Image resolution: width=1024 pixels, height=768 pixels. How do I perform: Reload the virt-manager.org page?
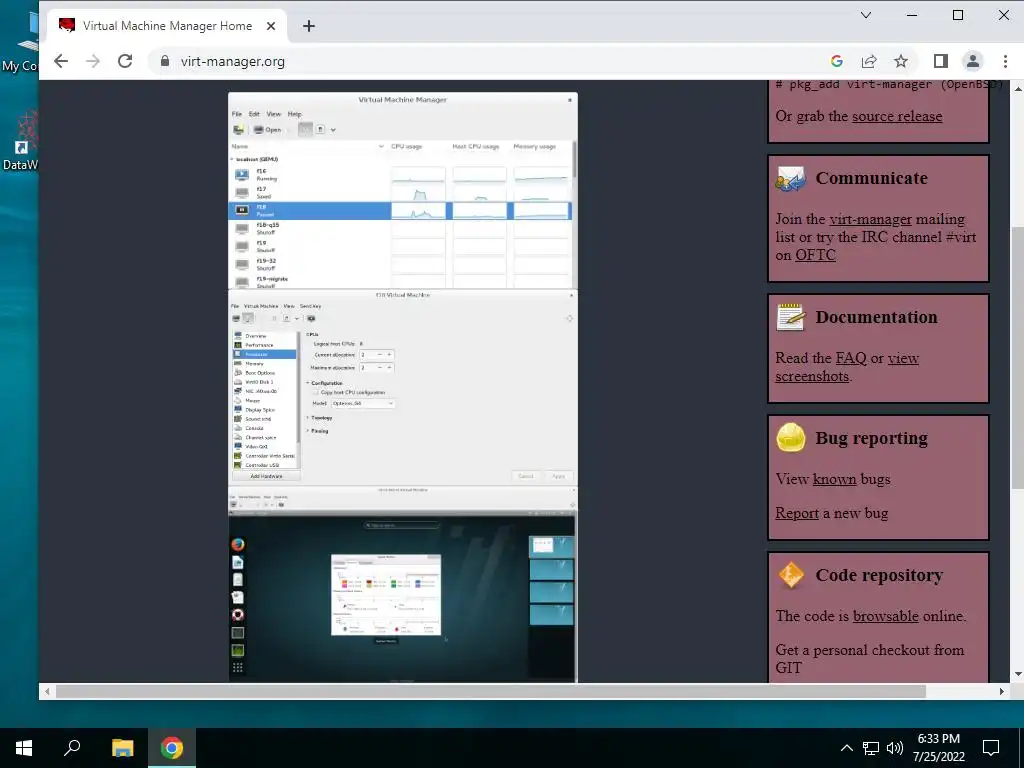point(125,61)
